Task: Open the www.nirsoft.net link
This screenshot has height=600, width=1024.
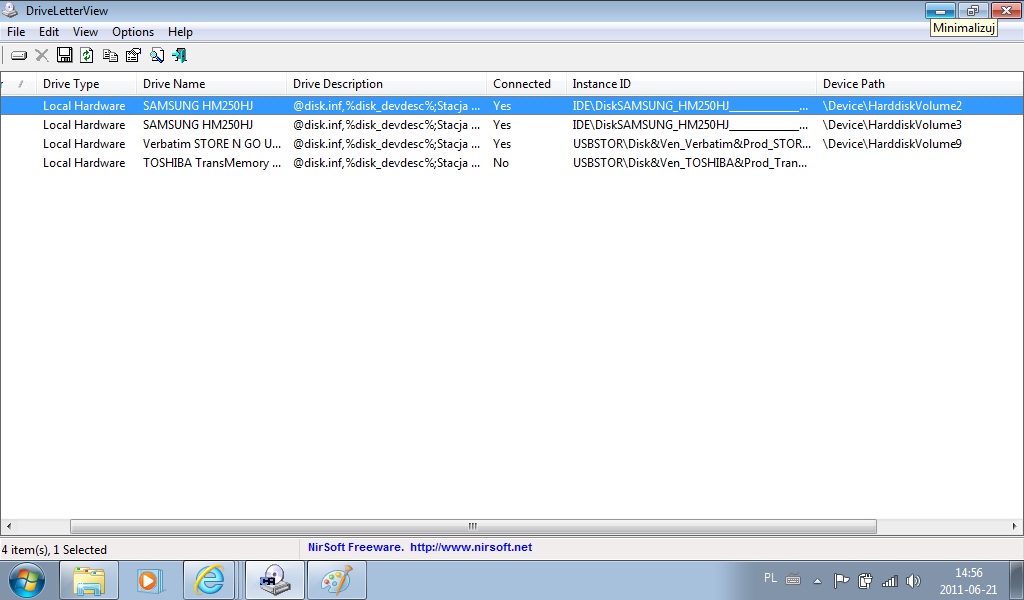Action: pos(471,548)
